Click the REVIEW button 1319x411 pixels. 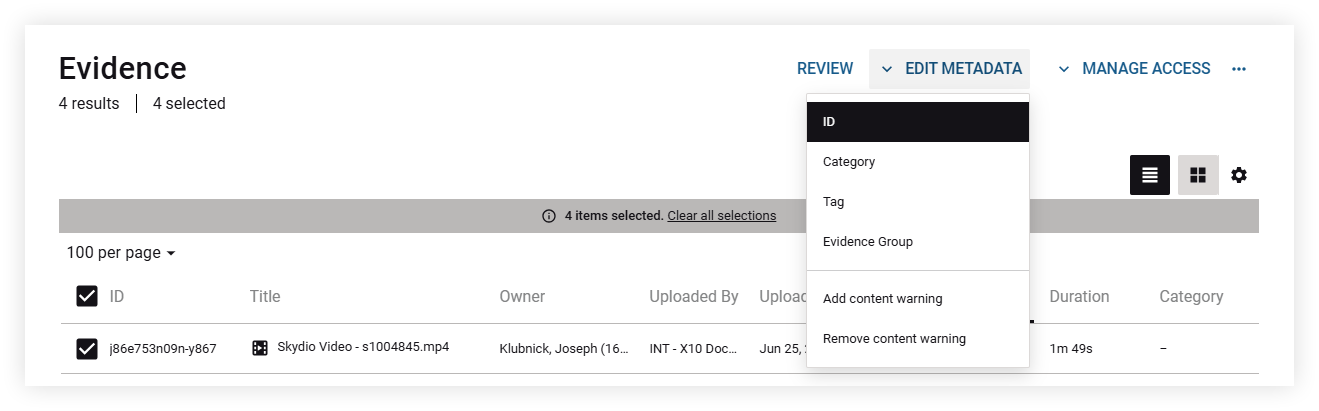click(825, 69)
